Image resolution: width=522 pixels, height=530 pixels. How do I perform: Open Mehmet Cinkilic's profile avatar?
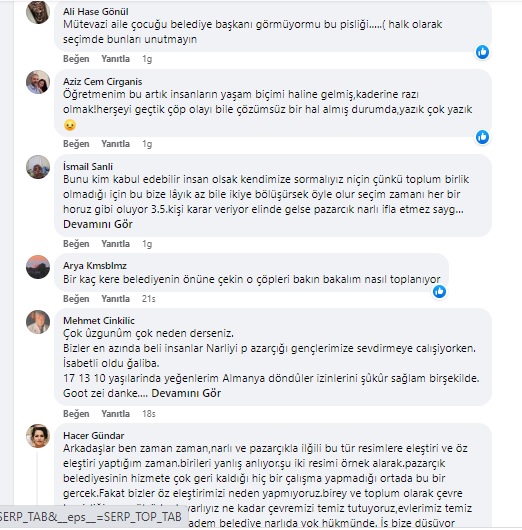(38, 322)
